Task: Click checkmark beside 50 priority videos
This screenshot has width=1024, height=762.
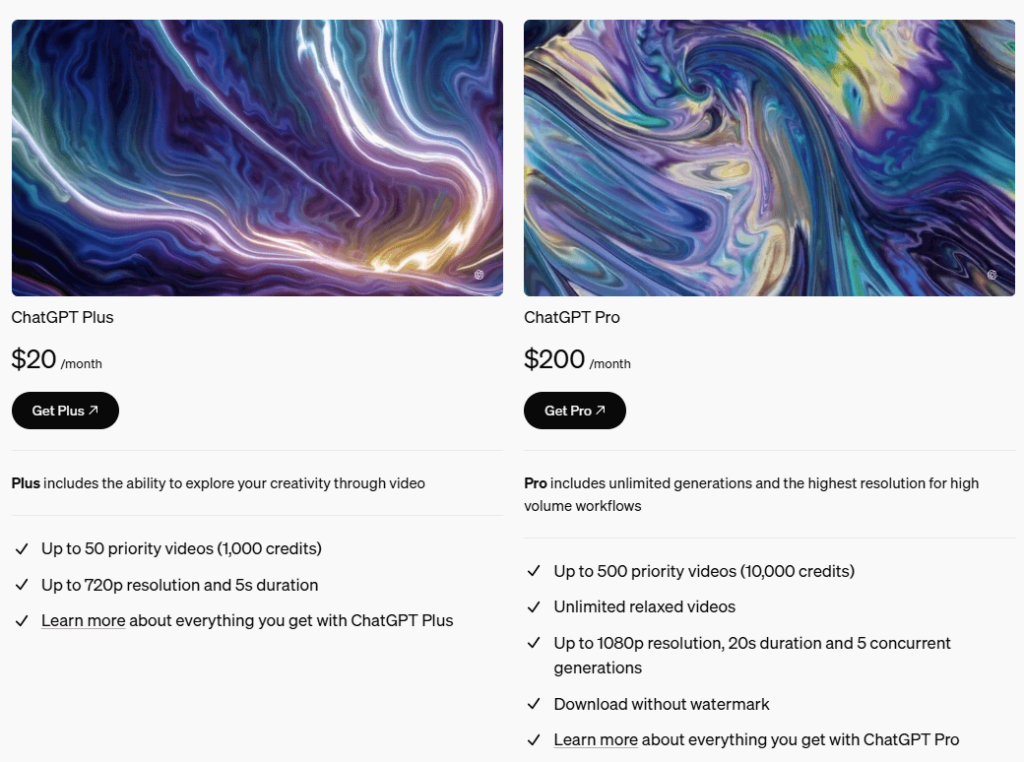Action: [22, 548]
